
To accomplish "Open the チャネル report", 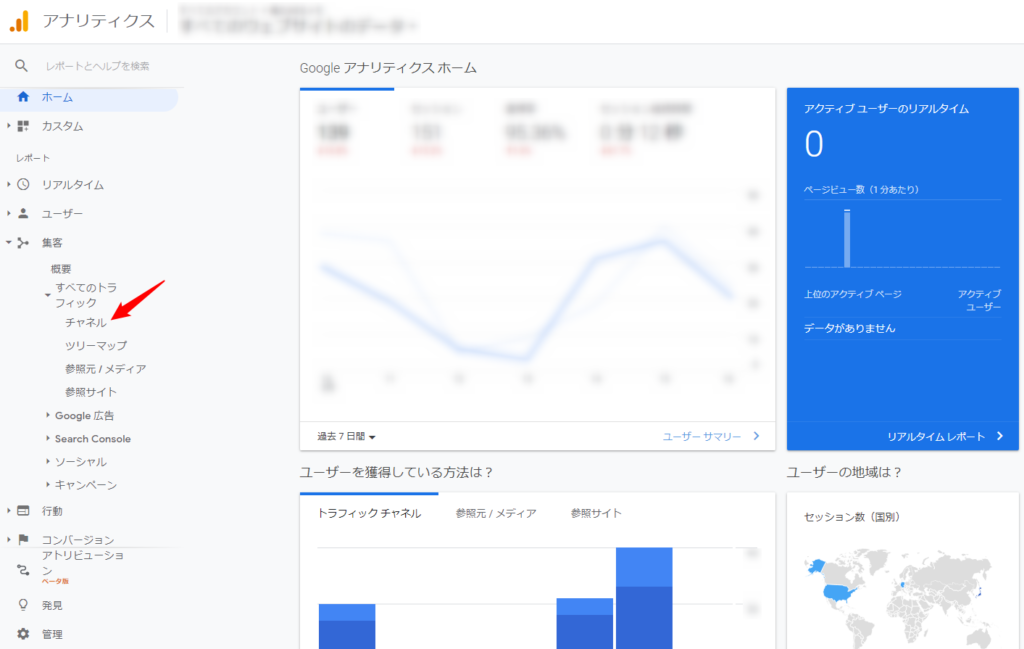I will (86, 323).
